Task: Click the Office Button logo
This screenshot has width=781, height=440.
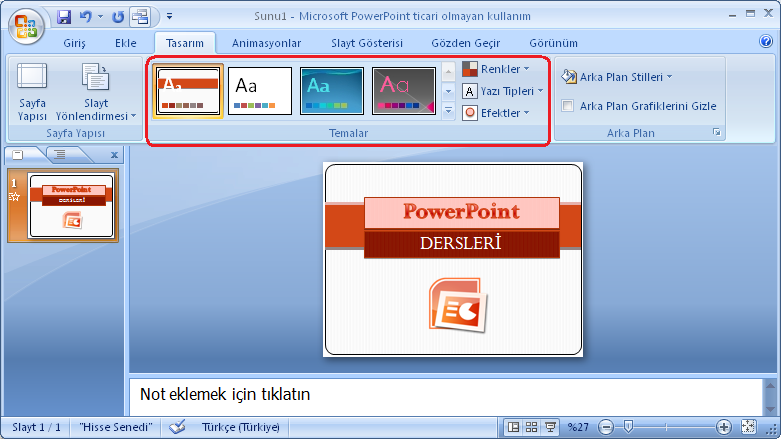Action: click(x=26, y=26)
